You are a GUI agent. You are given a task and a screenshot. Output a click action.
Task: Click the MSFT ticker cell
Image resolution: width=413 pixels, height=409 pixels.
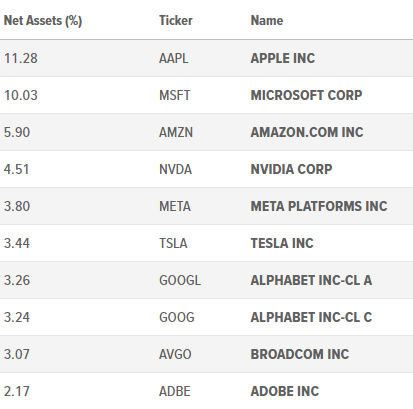tap(174, 95)
